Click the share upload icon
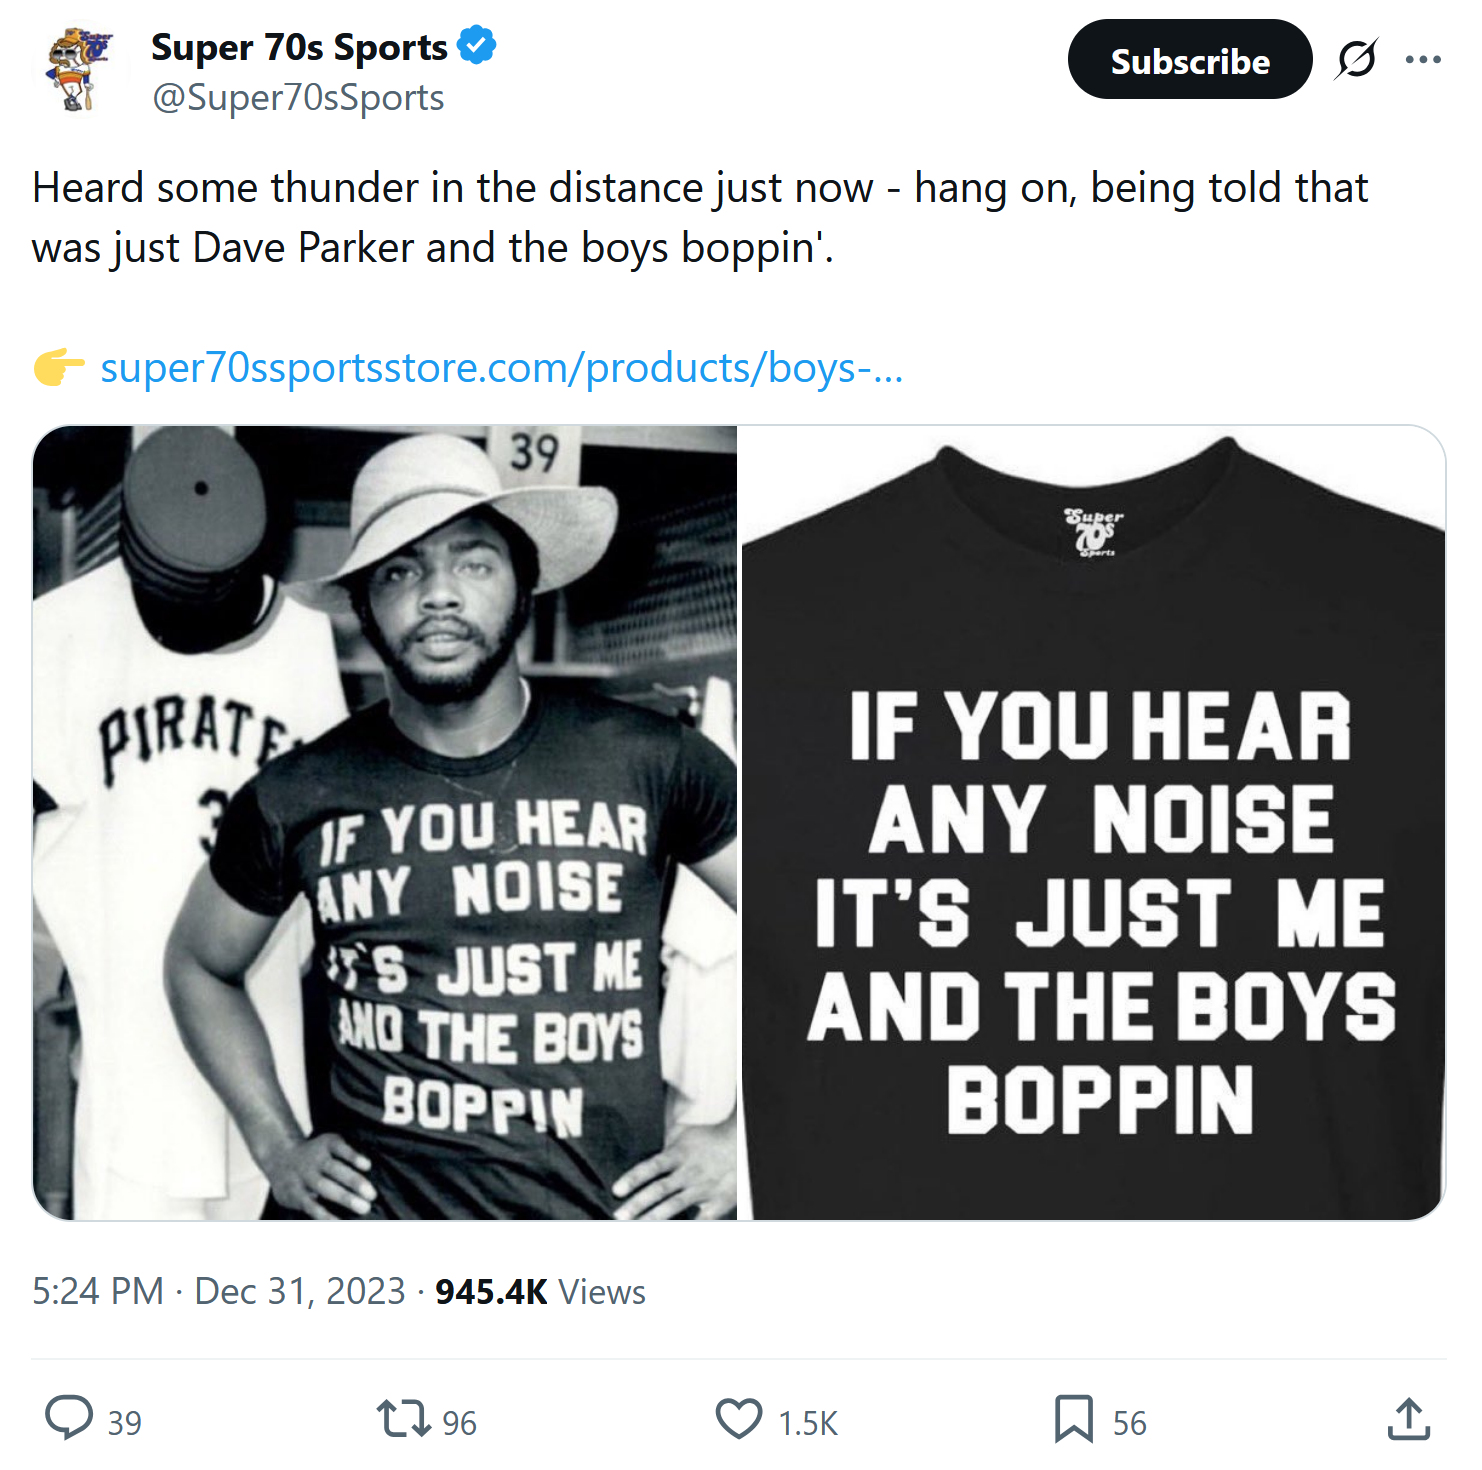 point(1409,1419)
